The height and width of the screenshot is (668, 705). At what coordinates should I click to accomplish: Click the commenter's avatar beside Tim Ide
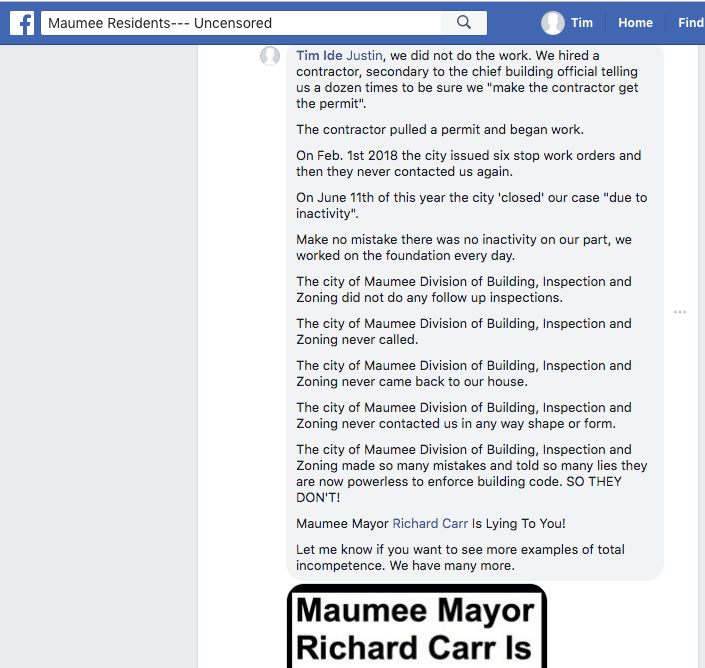[270, 56]
